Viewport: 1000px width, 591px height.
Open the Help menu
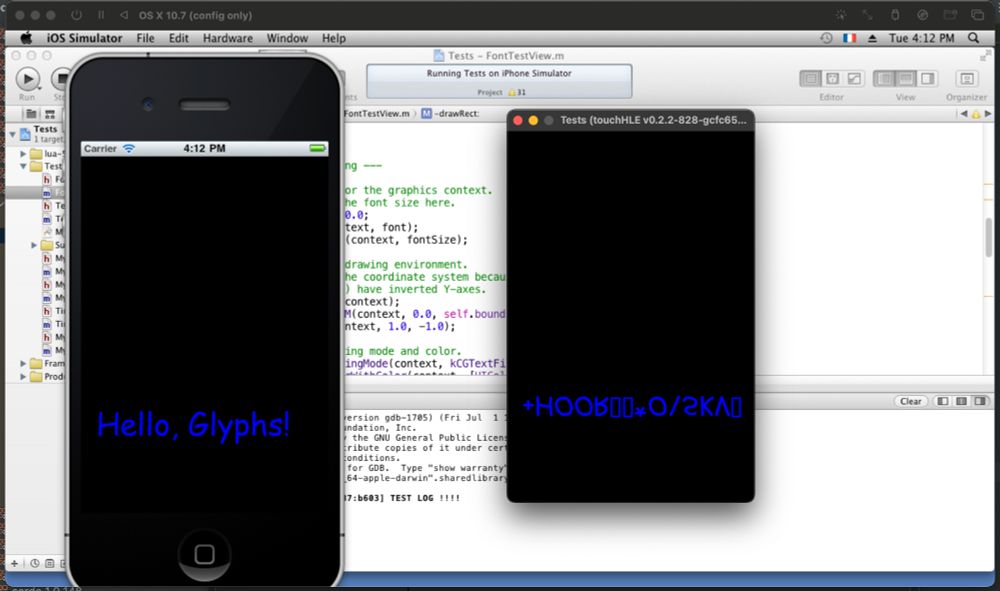[x=334, y=38]
